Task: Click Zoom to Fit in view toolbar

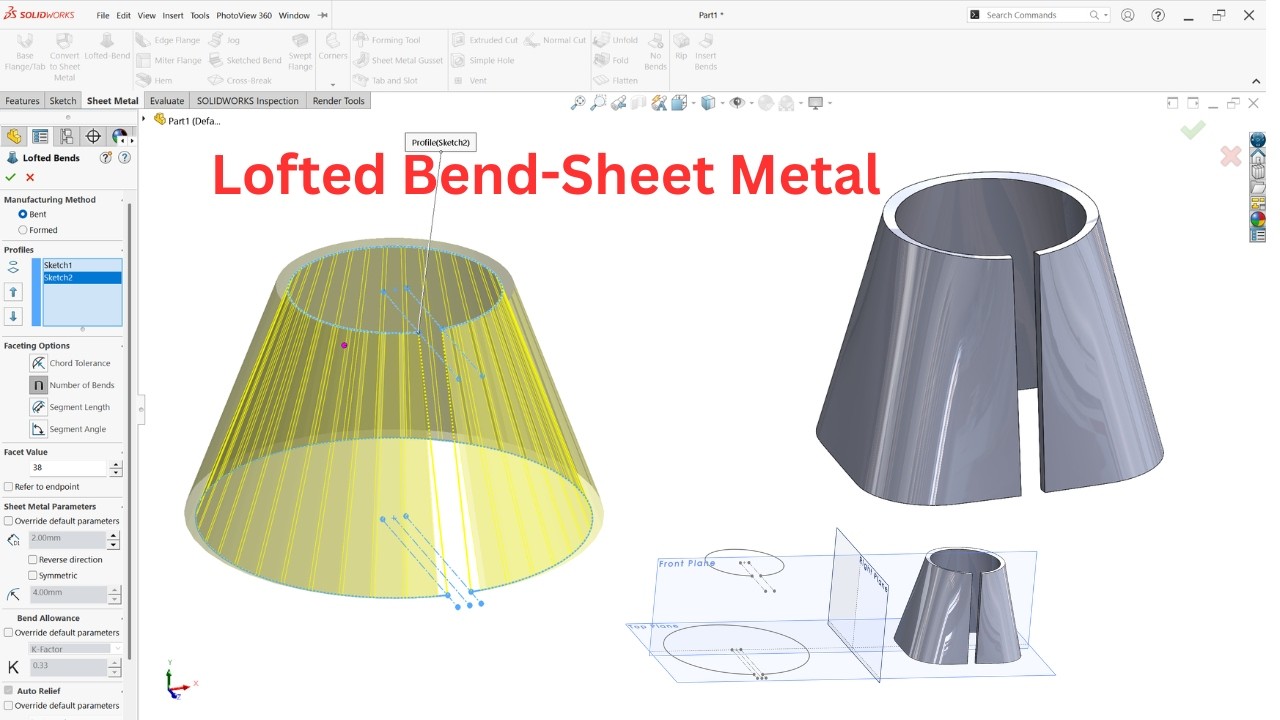Action: (578, 102)
